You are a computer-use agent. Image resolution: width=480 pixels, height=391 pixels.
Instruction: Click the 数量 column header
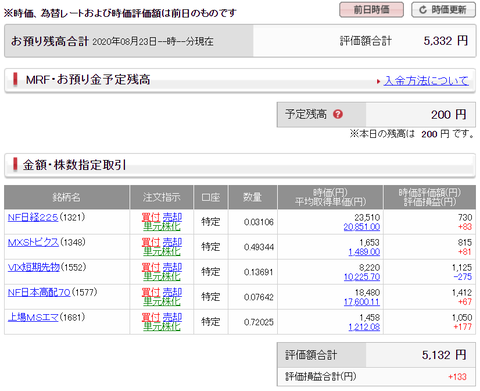coord(252,197)
